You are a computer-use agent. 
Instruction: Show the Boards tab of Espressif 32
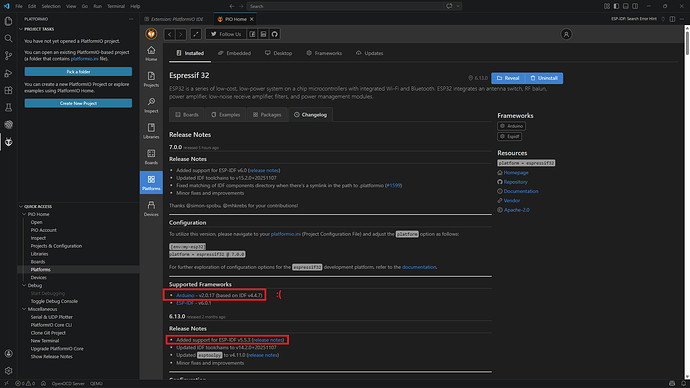[187, 115]
